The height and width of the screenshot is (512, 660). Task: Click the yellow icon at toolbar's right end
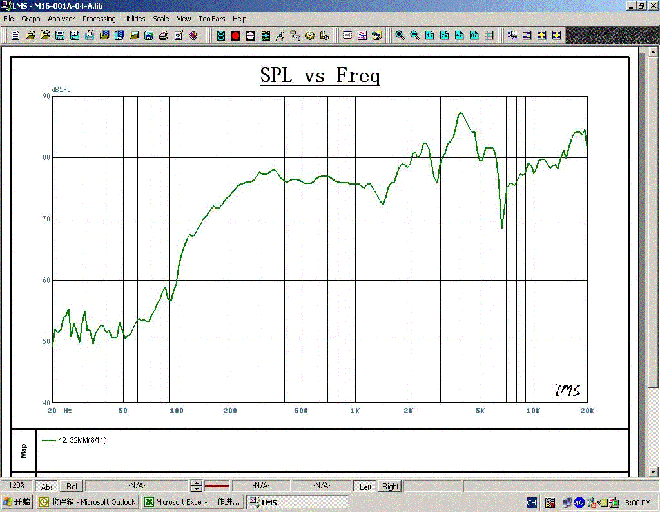(x=555, y=35)
